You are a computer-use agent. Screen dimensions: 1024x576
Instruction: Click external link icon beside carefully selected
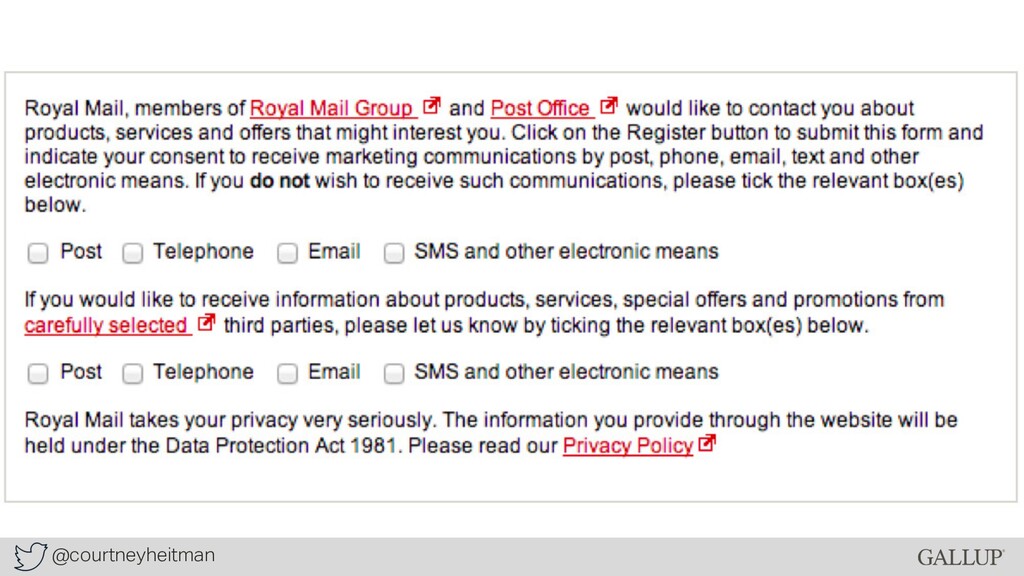(x=206, y=323)
